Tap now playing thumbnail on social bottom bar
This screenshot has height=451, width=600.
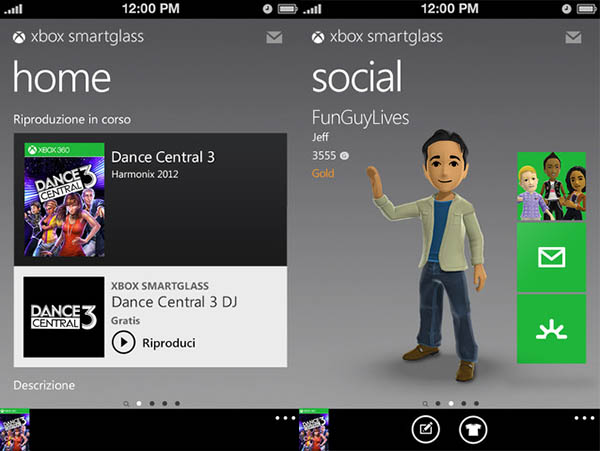click(313, 430)
